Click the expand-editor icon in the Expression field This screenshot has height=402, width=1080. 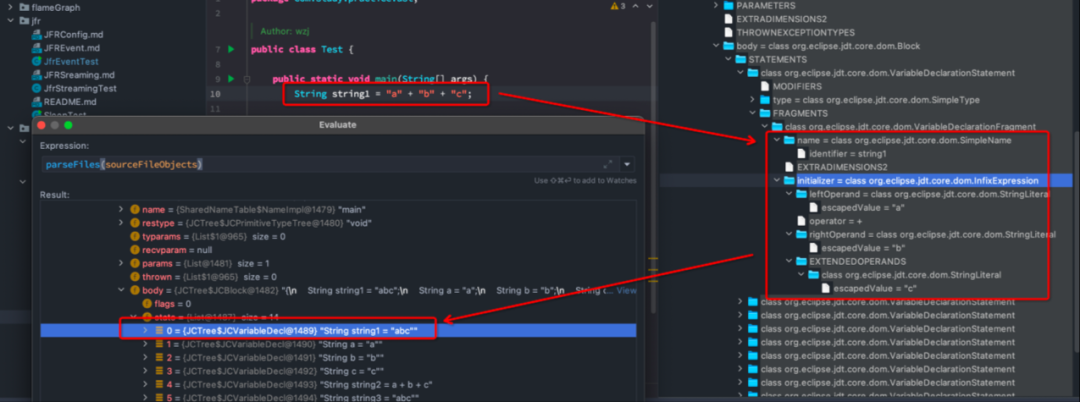coord(608,165)
